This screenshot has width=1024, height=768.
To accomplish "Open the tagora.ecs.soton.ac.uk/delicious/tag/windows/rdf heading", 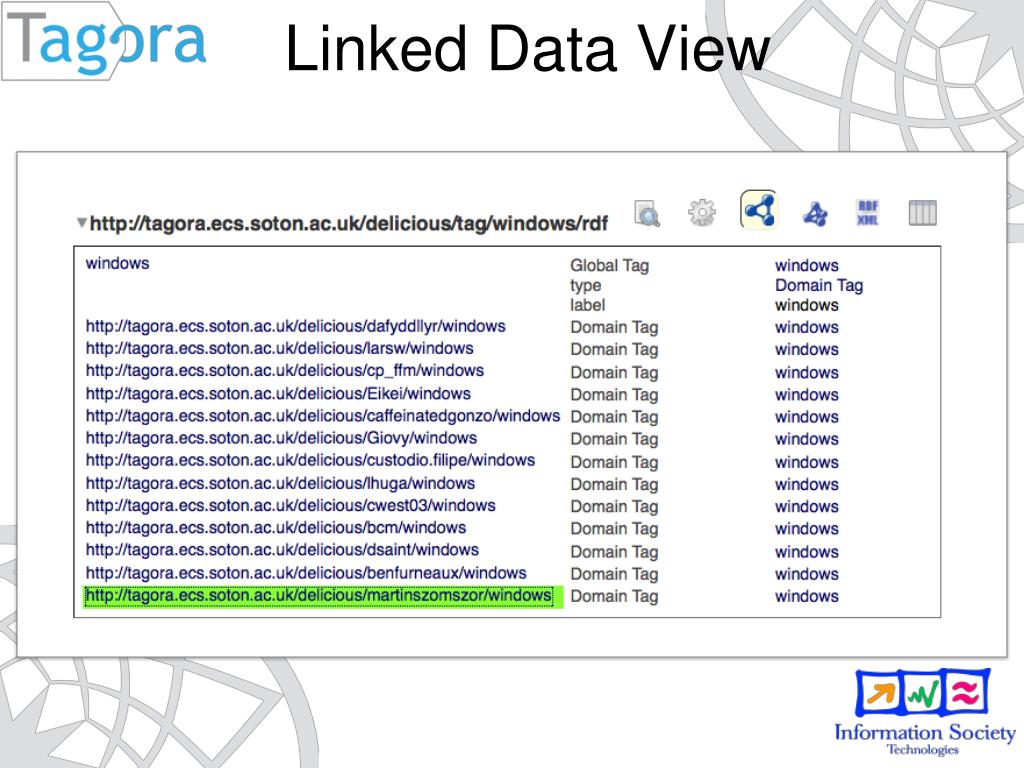I will pyautogui.click(x=349, y=223).
